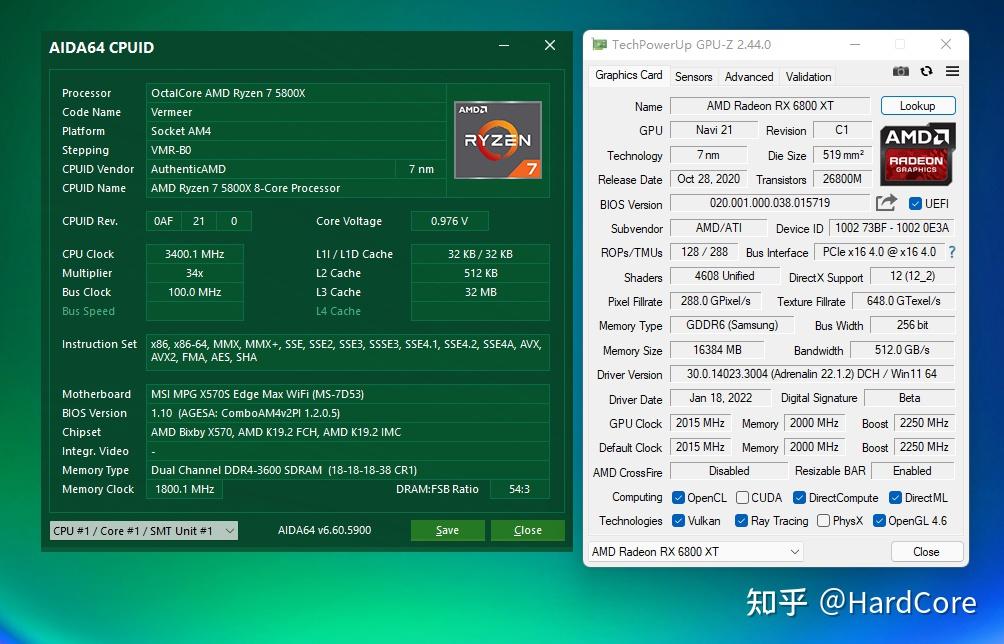Click the Driver Date value Jan 18, 2022
The width and height of the screenshot is (1004, 644).
[x=720, y=398]
